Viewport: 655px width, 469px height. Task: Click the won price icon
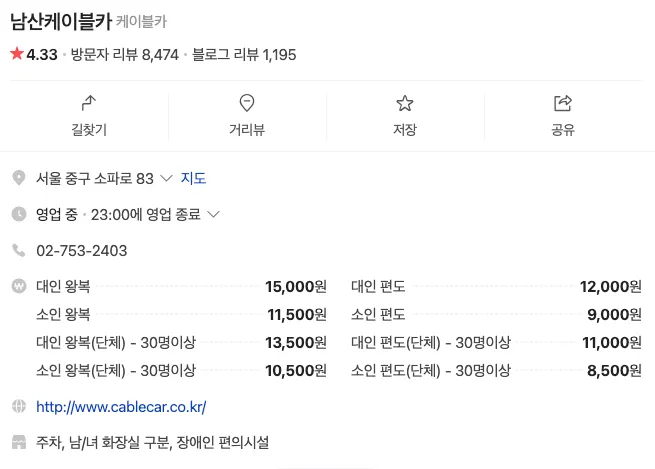(18, 286)
